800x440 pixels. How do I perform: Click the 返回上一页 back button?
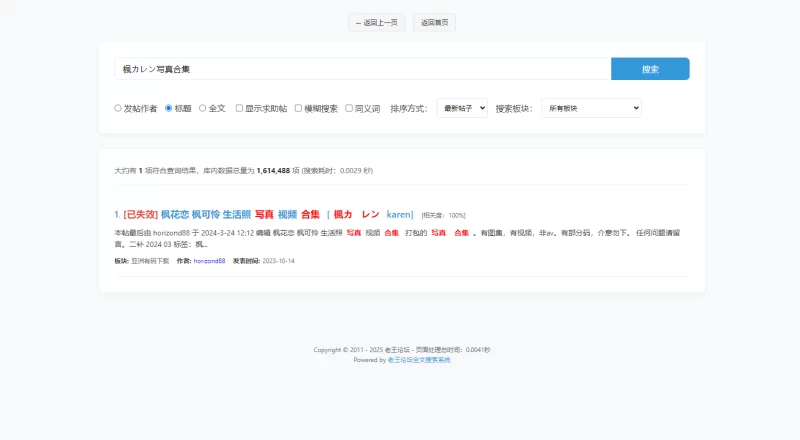point(377,22)
